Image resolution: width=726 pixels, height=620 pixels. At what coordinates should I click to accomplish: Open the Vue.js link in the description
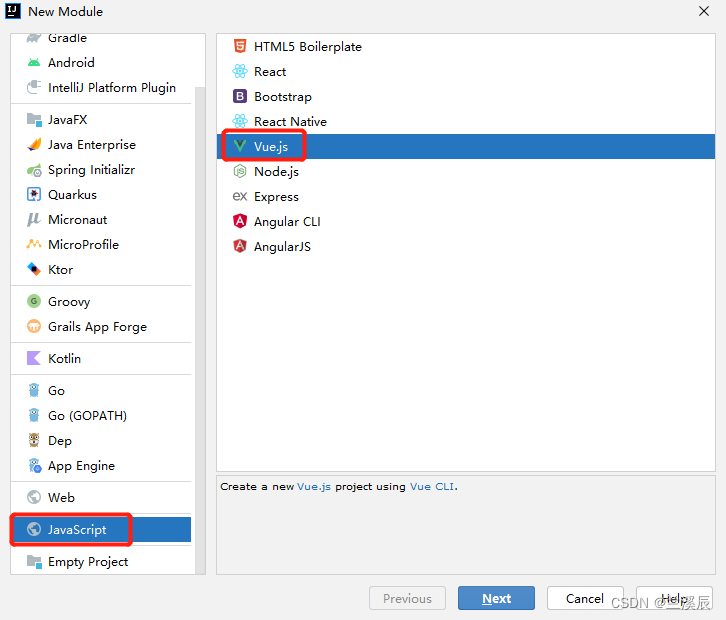tap(313, 487)
